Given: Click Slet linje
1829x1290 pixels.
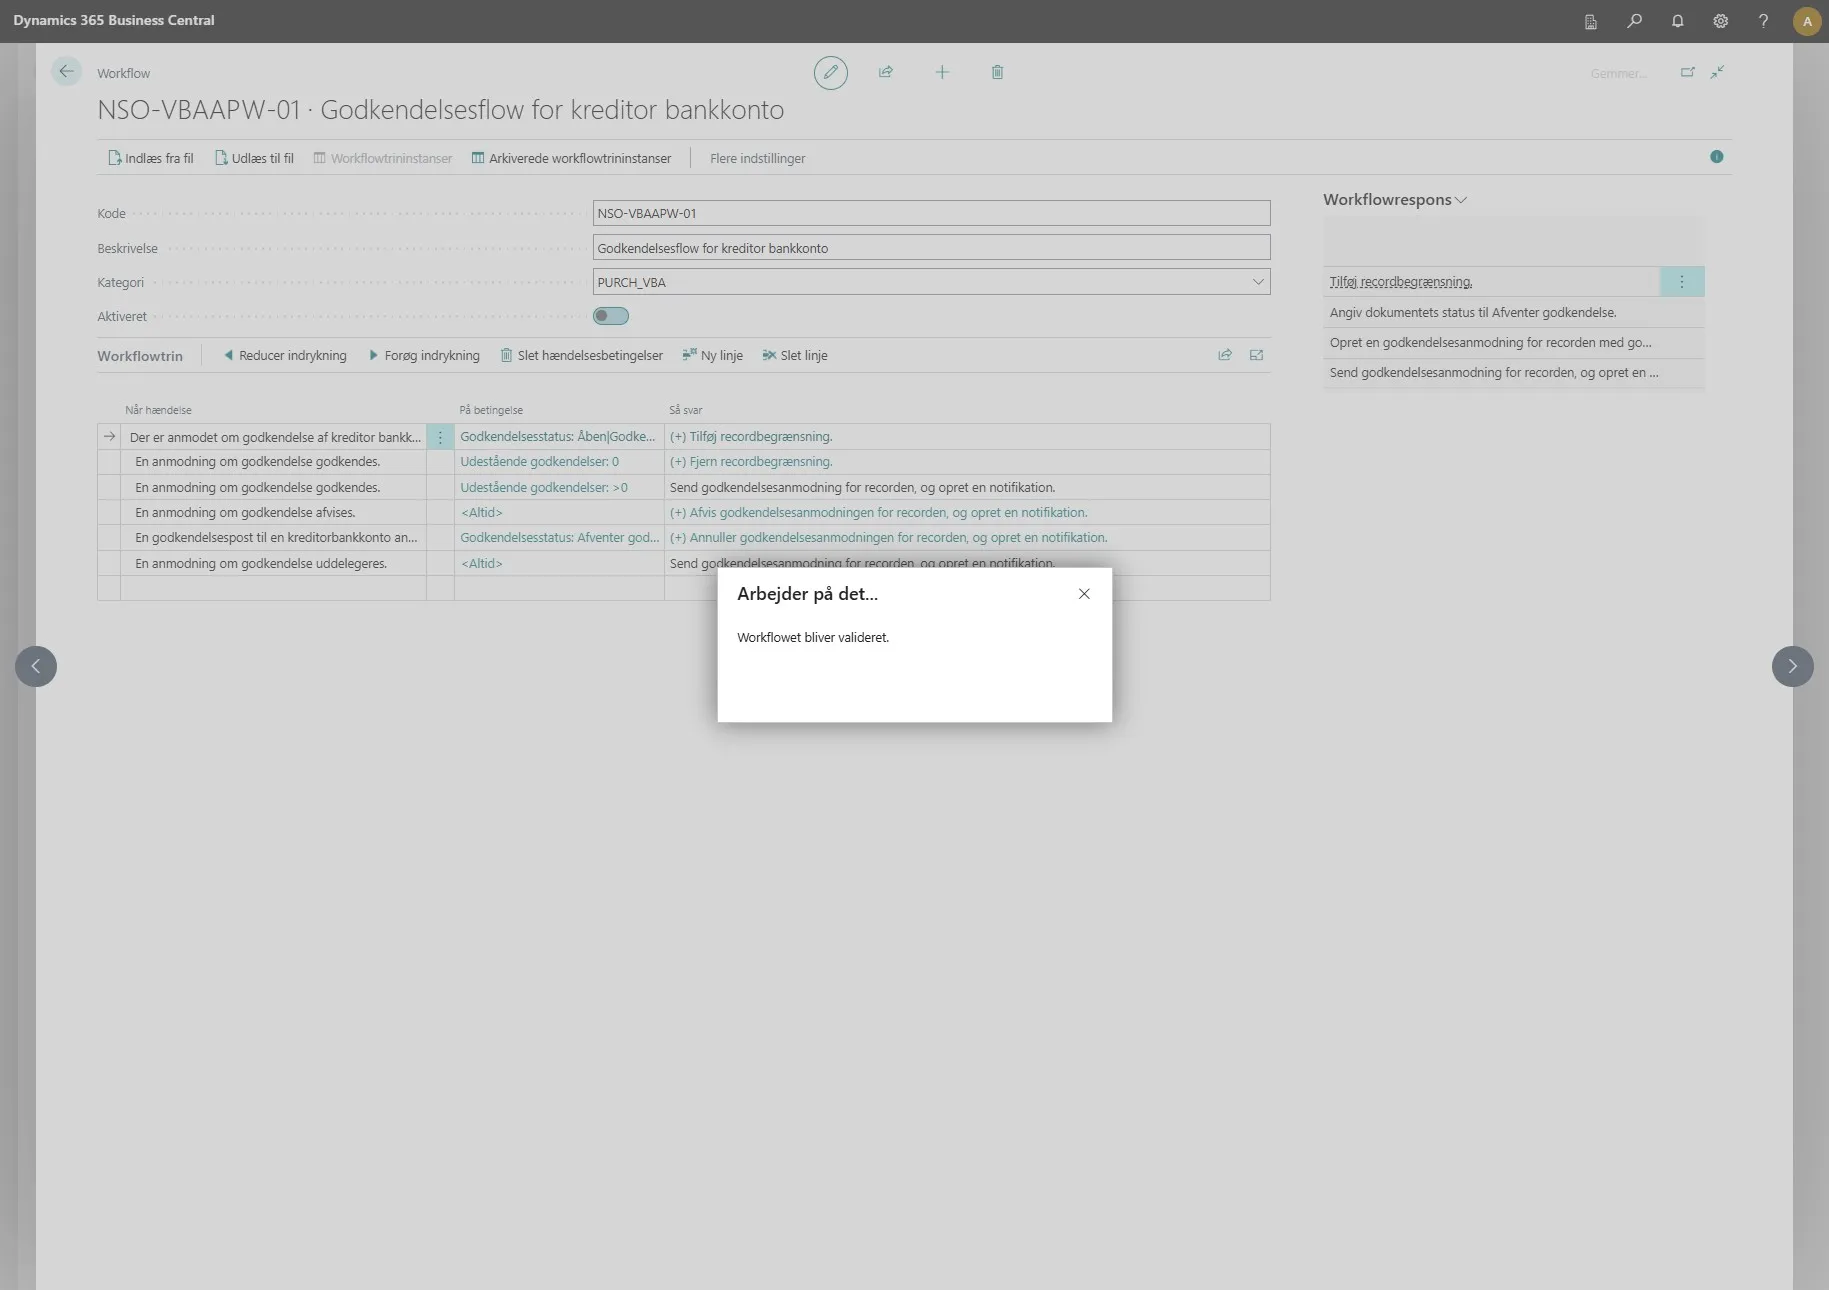Looking at the screenshot, I should pyautogui.click(x=795, y=355).
